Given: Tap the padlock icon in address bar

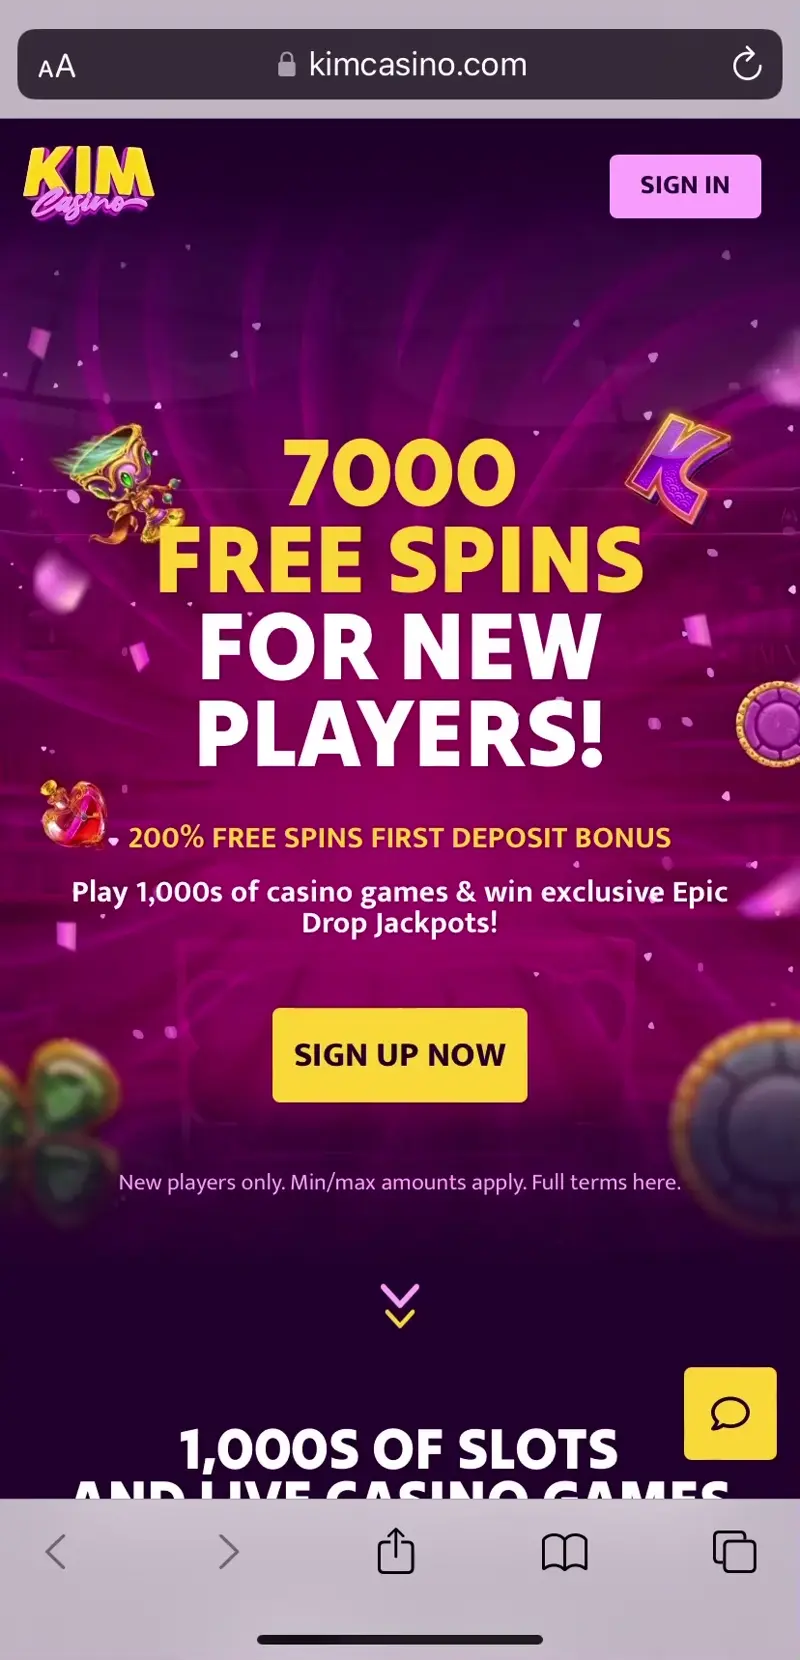Looking at the screenshot, I should 287,65.
